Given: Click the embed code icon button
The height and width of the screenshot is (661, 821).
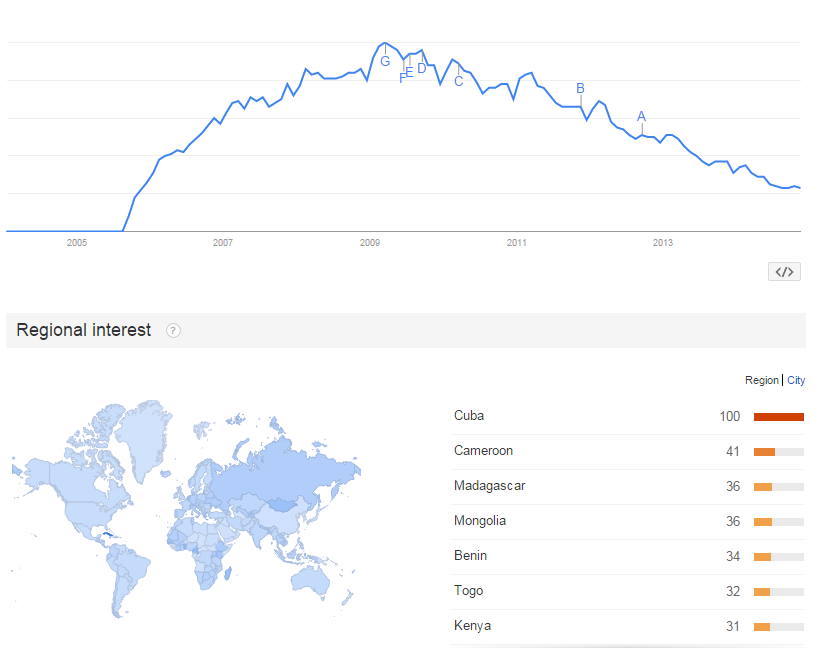Looking at the screenshot, I should pyautogui.click(x=784, y=272).
